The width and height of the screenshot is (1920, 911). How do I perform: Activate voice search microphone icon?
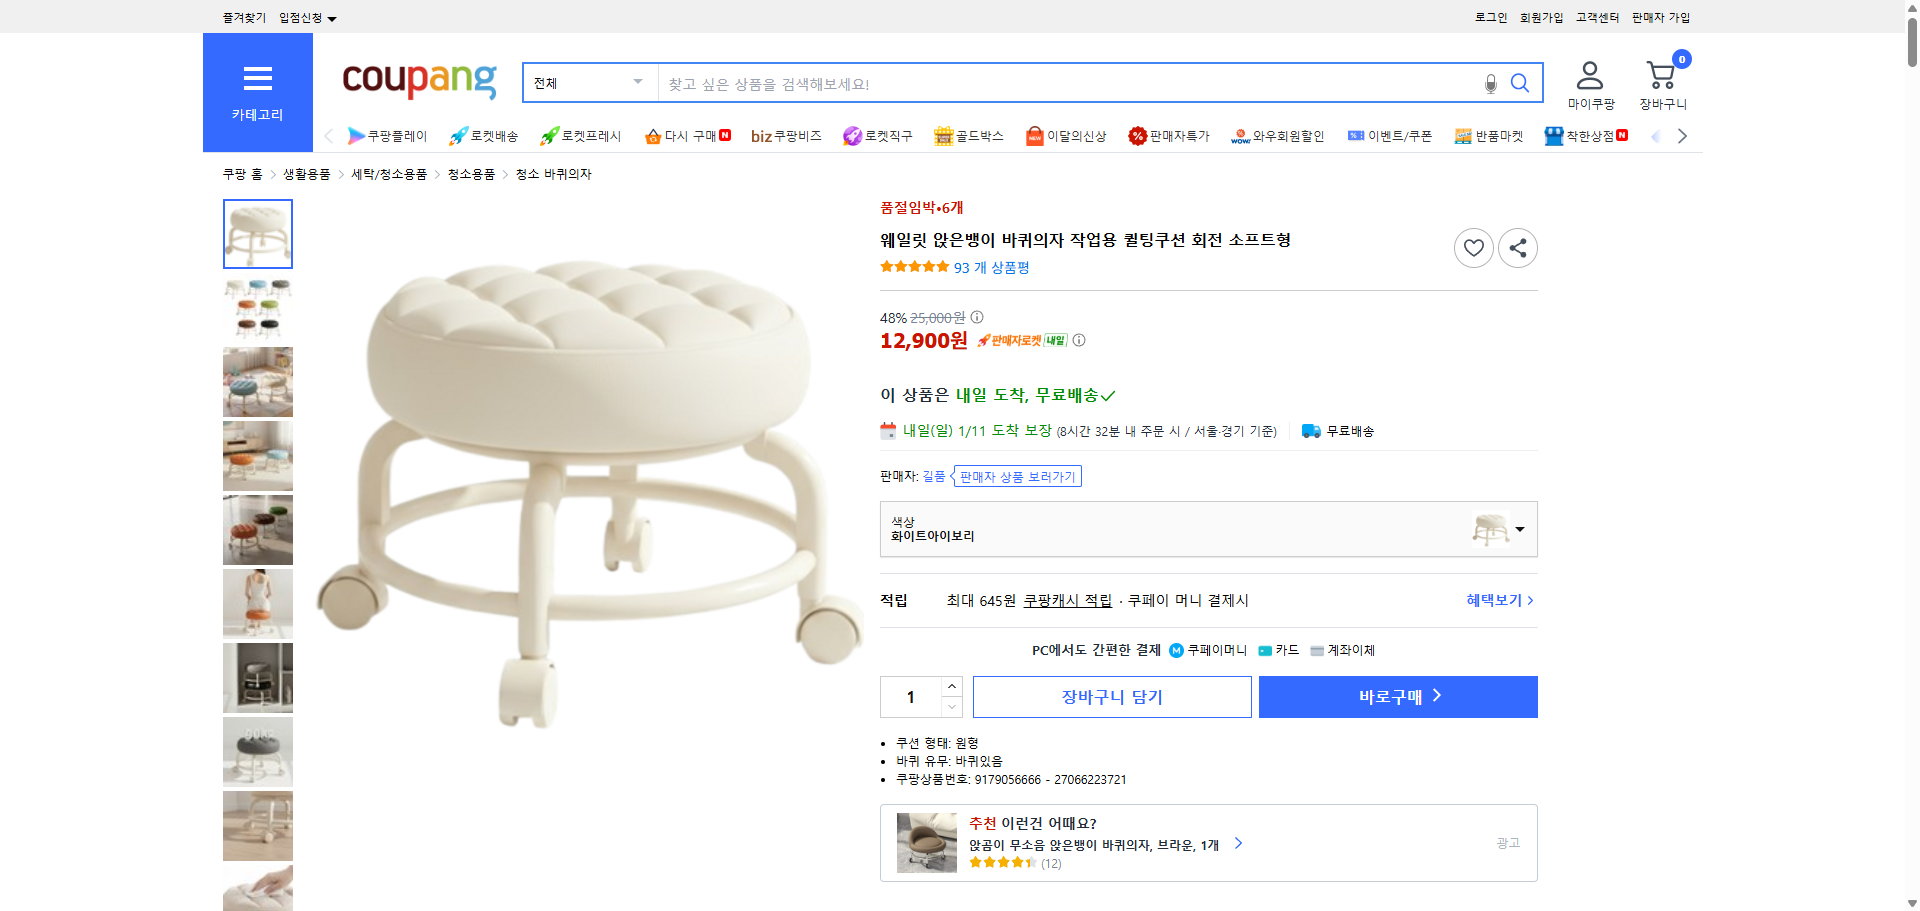point(1489,83)
